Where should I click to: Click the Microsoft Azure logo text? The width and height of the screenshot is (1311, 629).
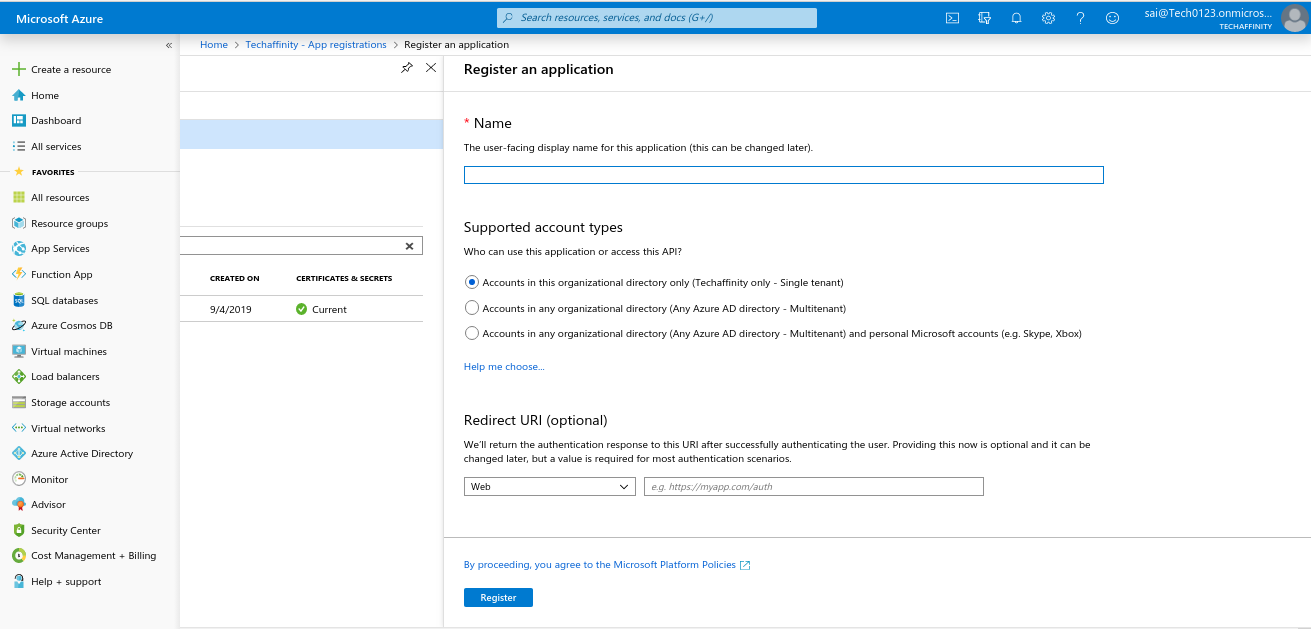point(60,19)
